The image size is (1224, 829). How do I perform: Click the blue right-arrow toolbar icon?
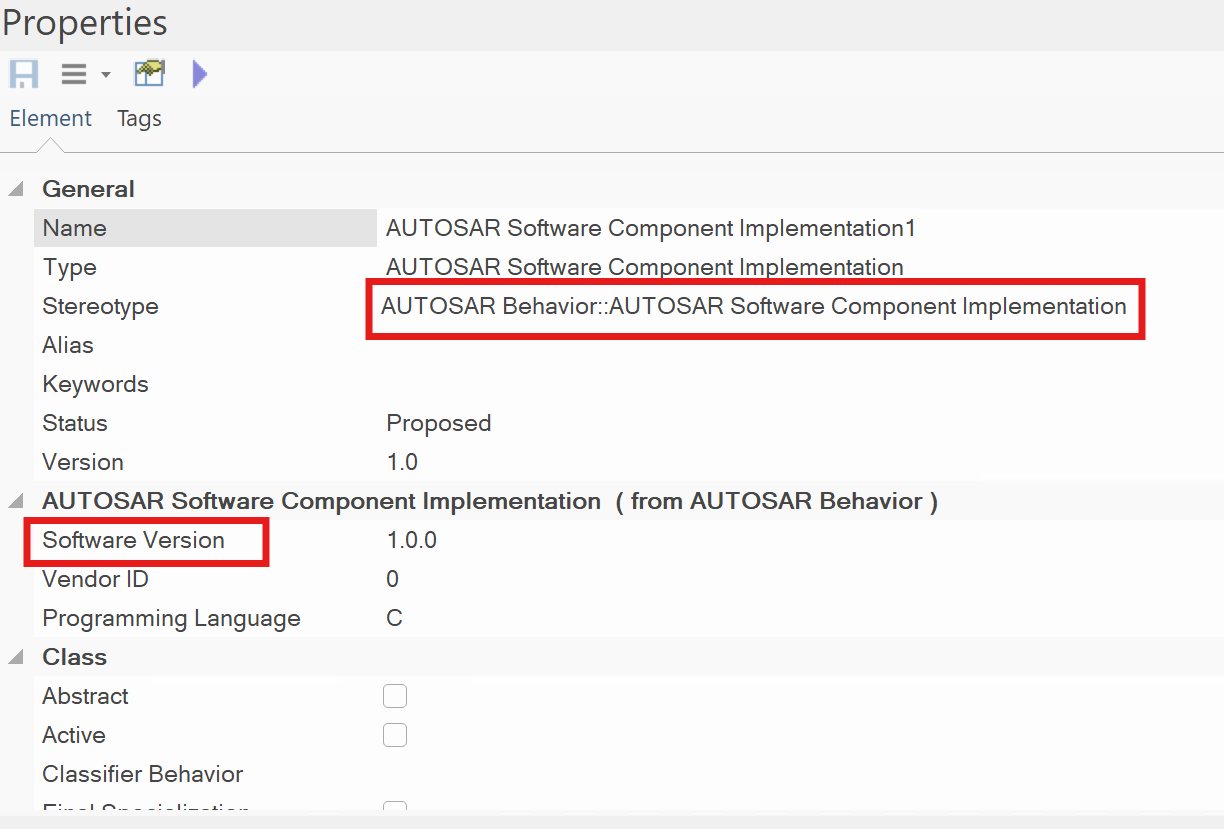(x=199, y=74)
